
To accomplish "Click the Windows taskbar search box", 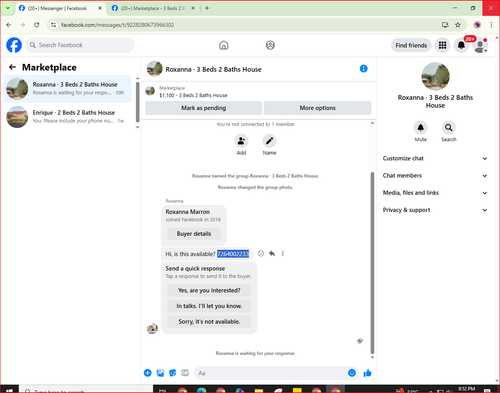I will [86, 390].
